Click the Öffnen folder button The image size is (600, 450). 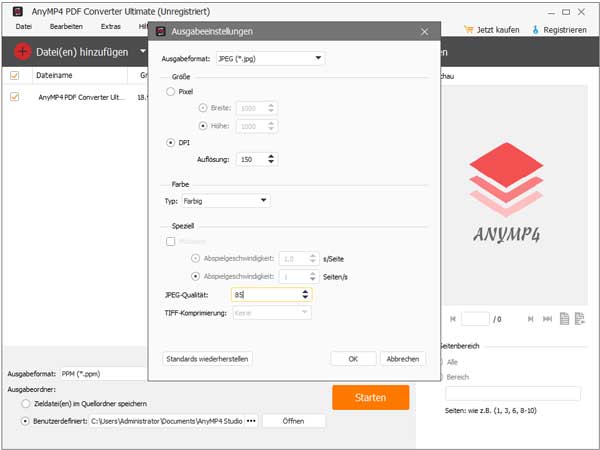(293, 421)
